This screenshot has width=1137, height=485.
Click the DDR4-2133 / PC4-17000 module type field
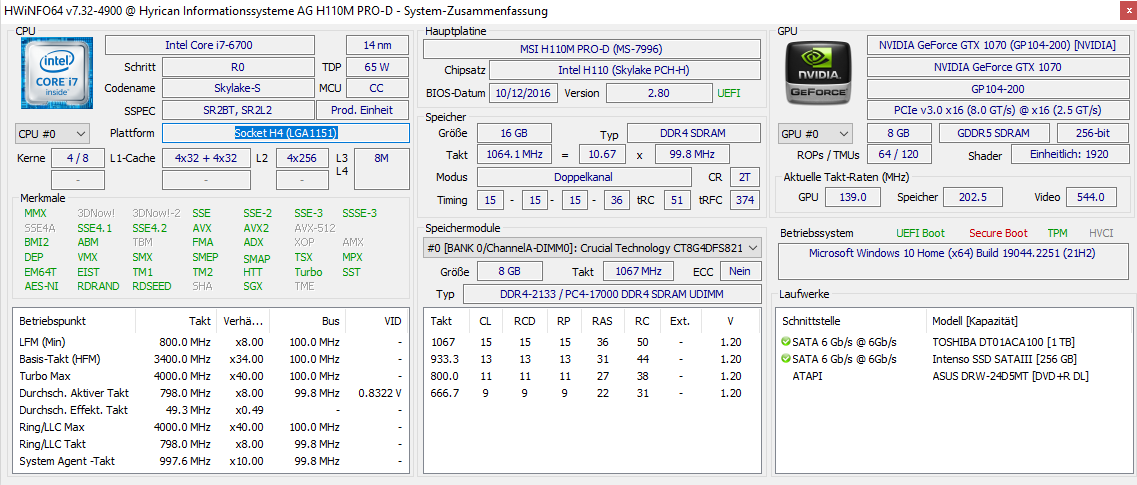611,294
